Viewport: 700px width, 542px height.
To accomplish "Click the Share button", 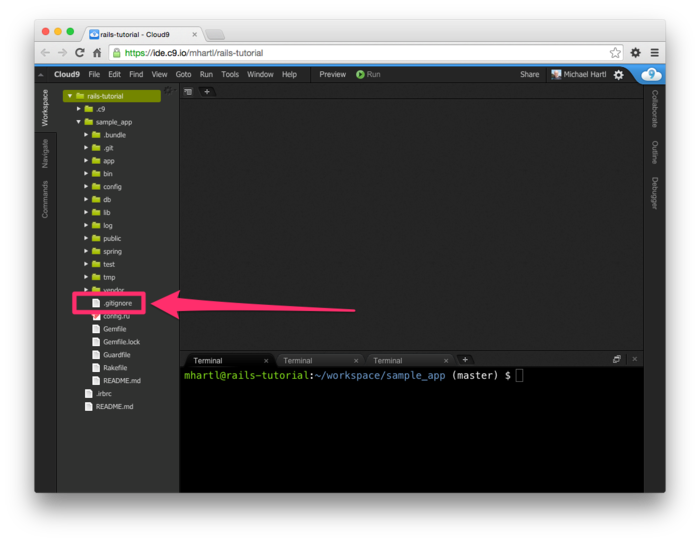I will pos(529,75).
